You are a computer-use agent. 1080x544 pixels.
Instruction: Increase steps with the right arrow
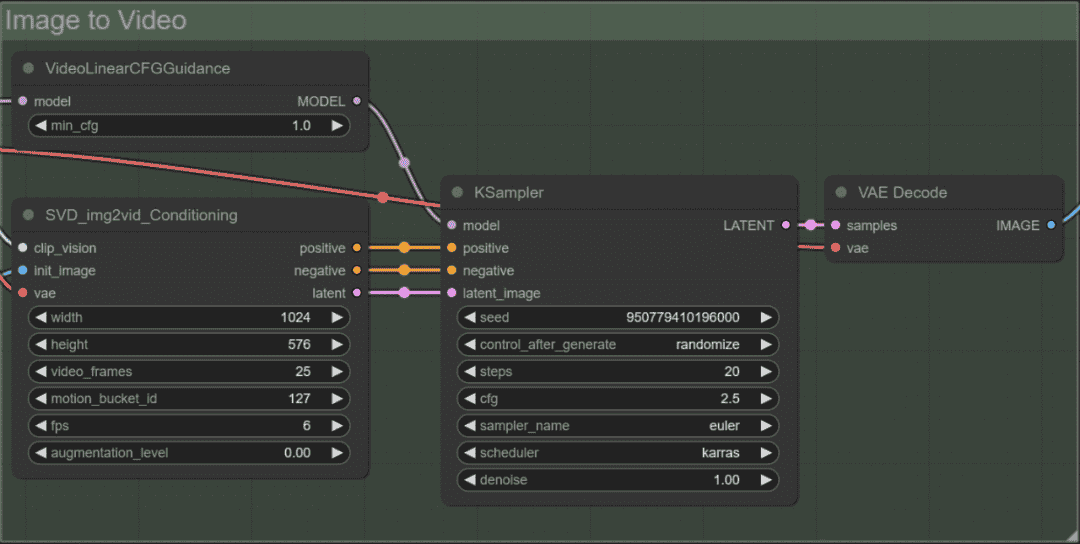point(766,371)
